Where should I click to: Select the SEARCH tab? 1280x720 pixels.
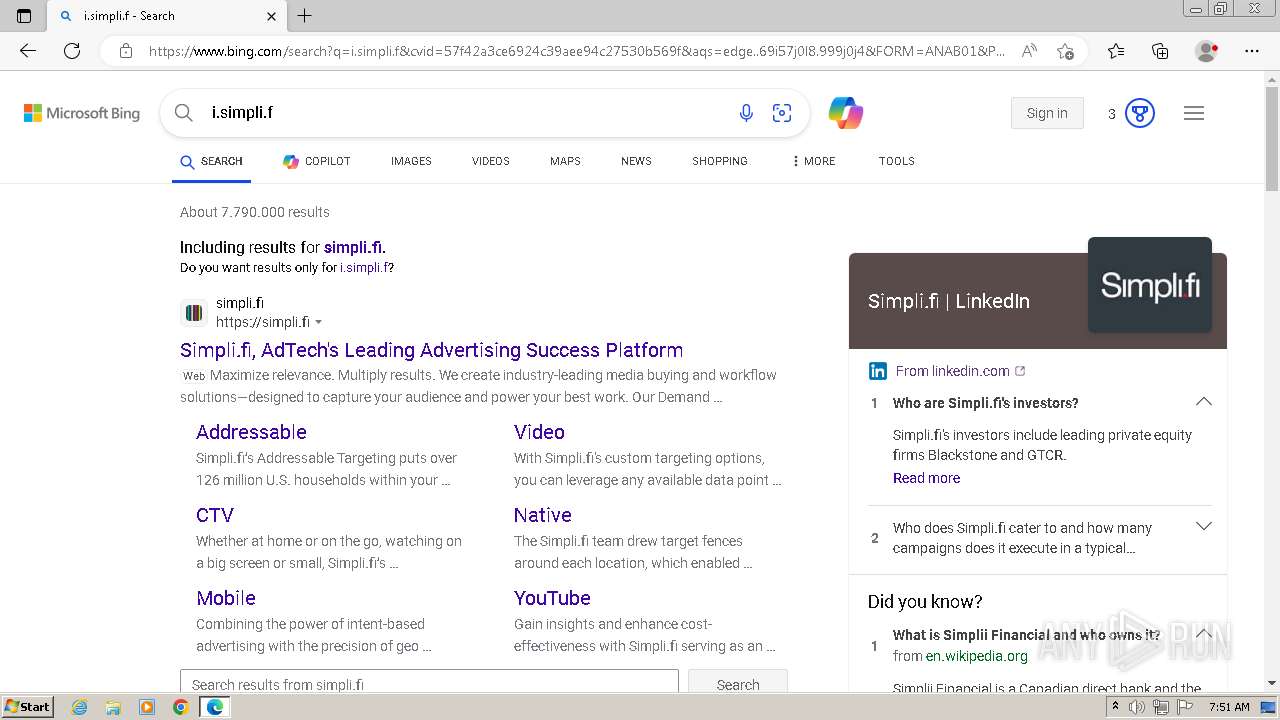[211, 161]
